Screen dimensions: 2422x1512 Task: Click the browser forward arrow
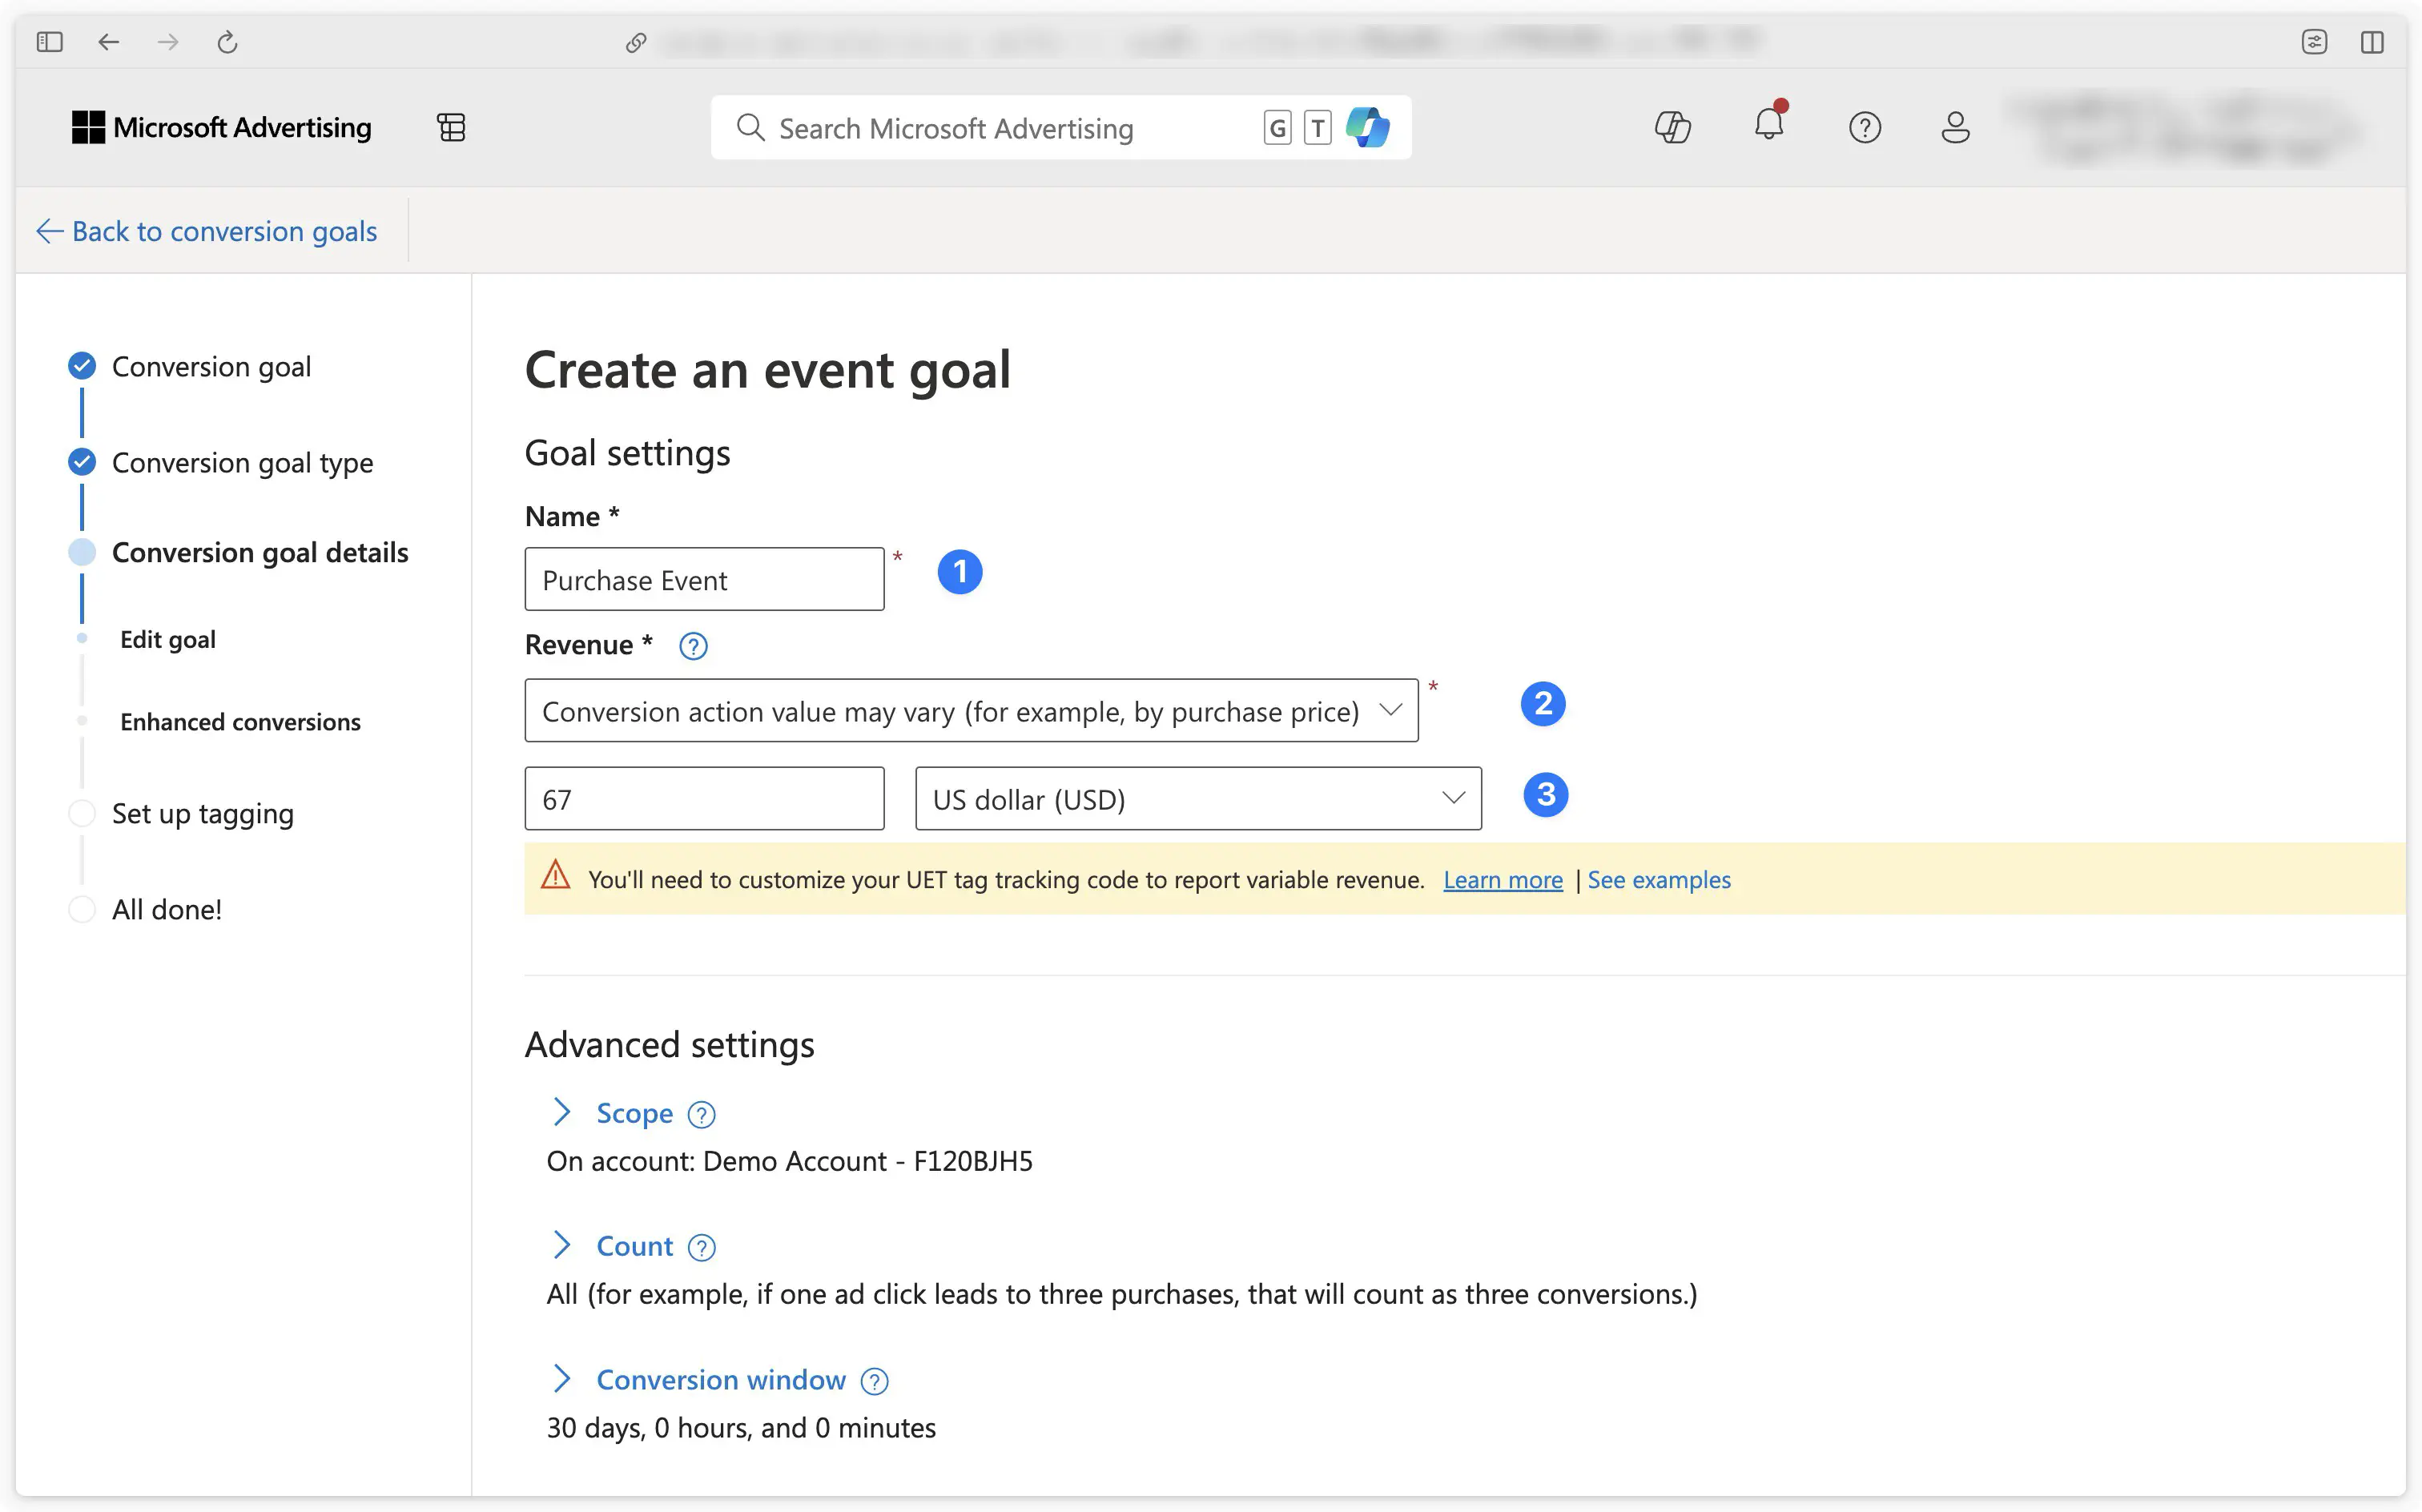click(x=168, y=42)
